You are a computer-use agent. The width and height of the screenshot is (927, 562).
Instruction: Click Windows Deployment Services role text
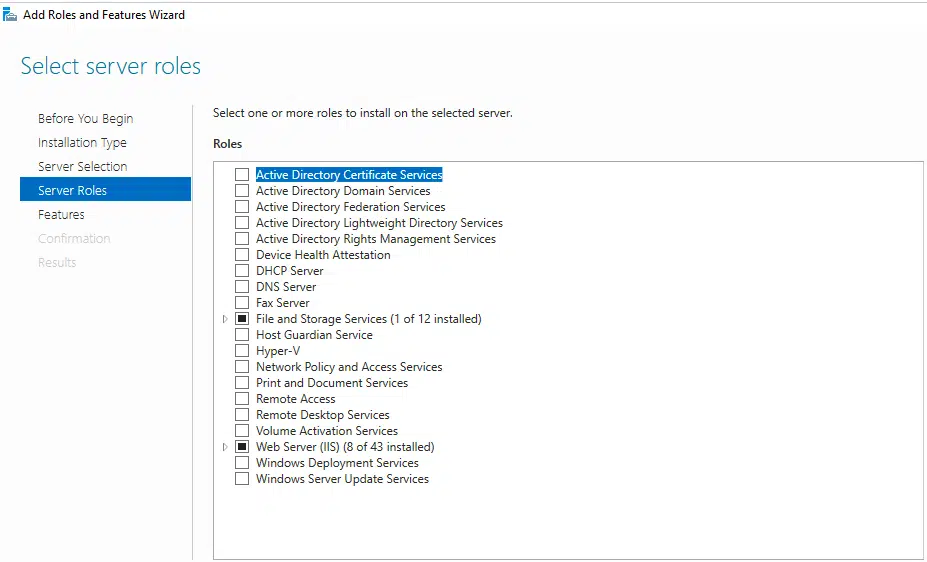point(337,463)
